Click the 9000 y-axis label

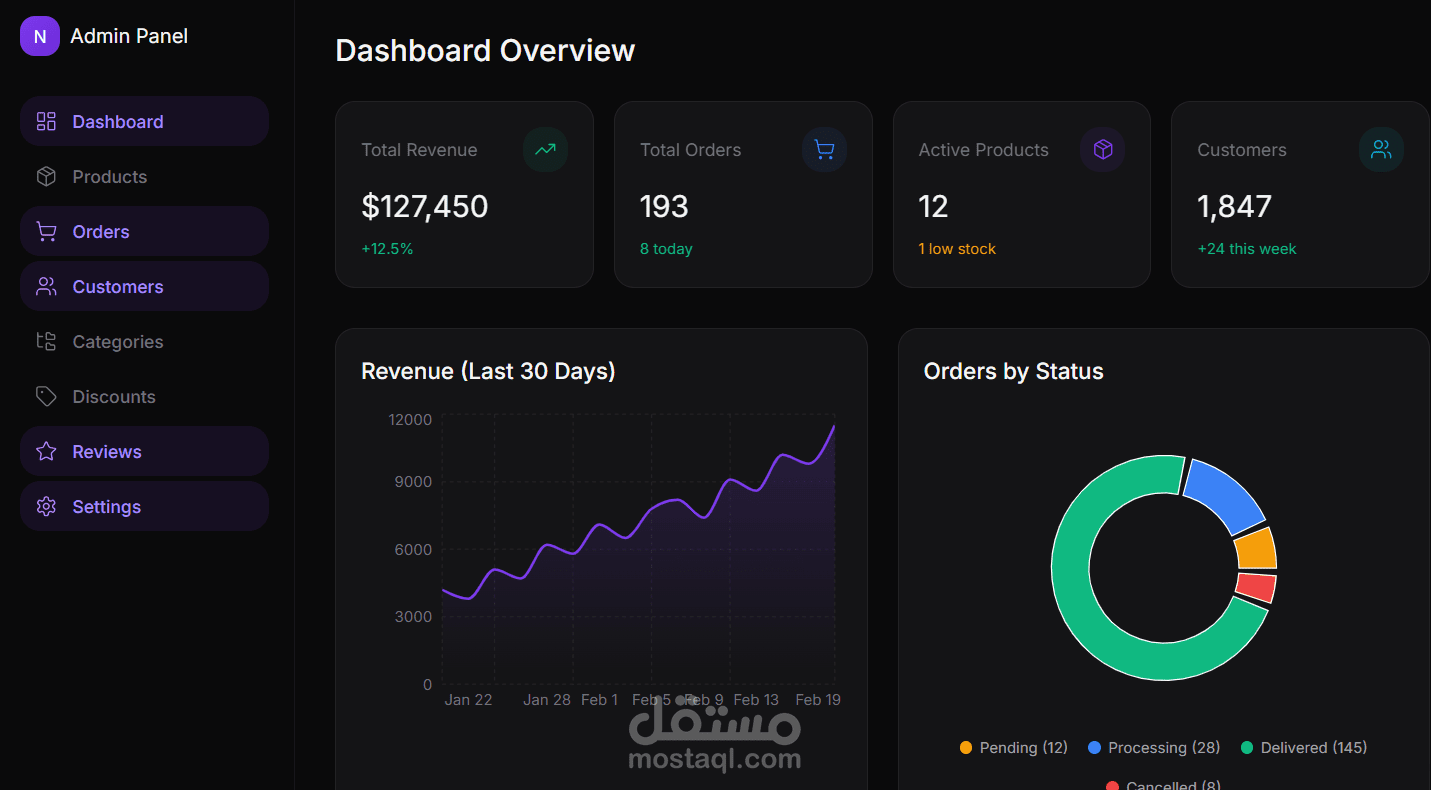413,482
